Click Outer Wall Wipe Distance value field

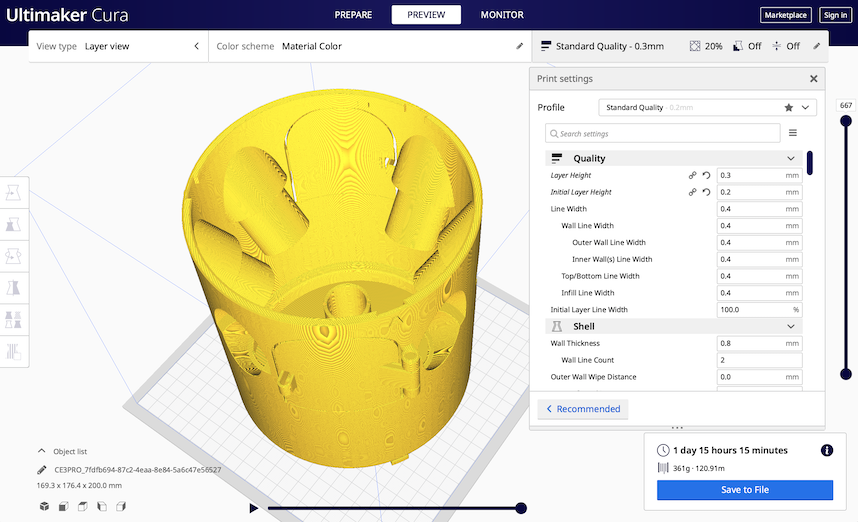pyautogui.click(x=760, y=376)
